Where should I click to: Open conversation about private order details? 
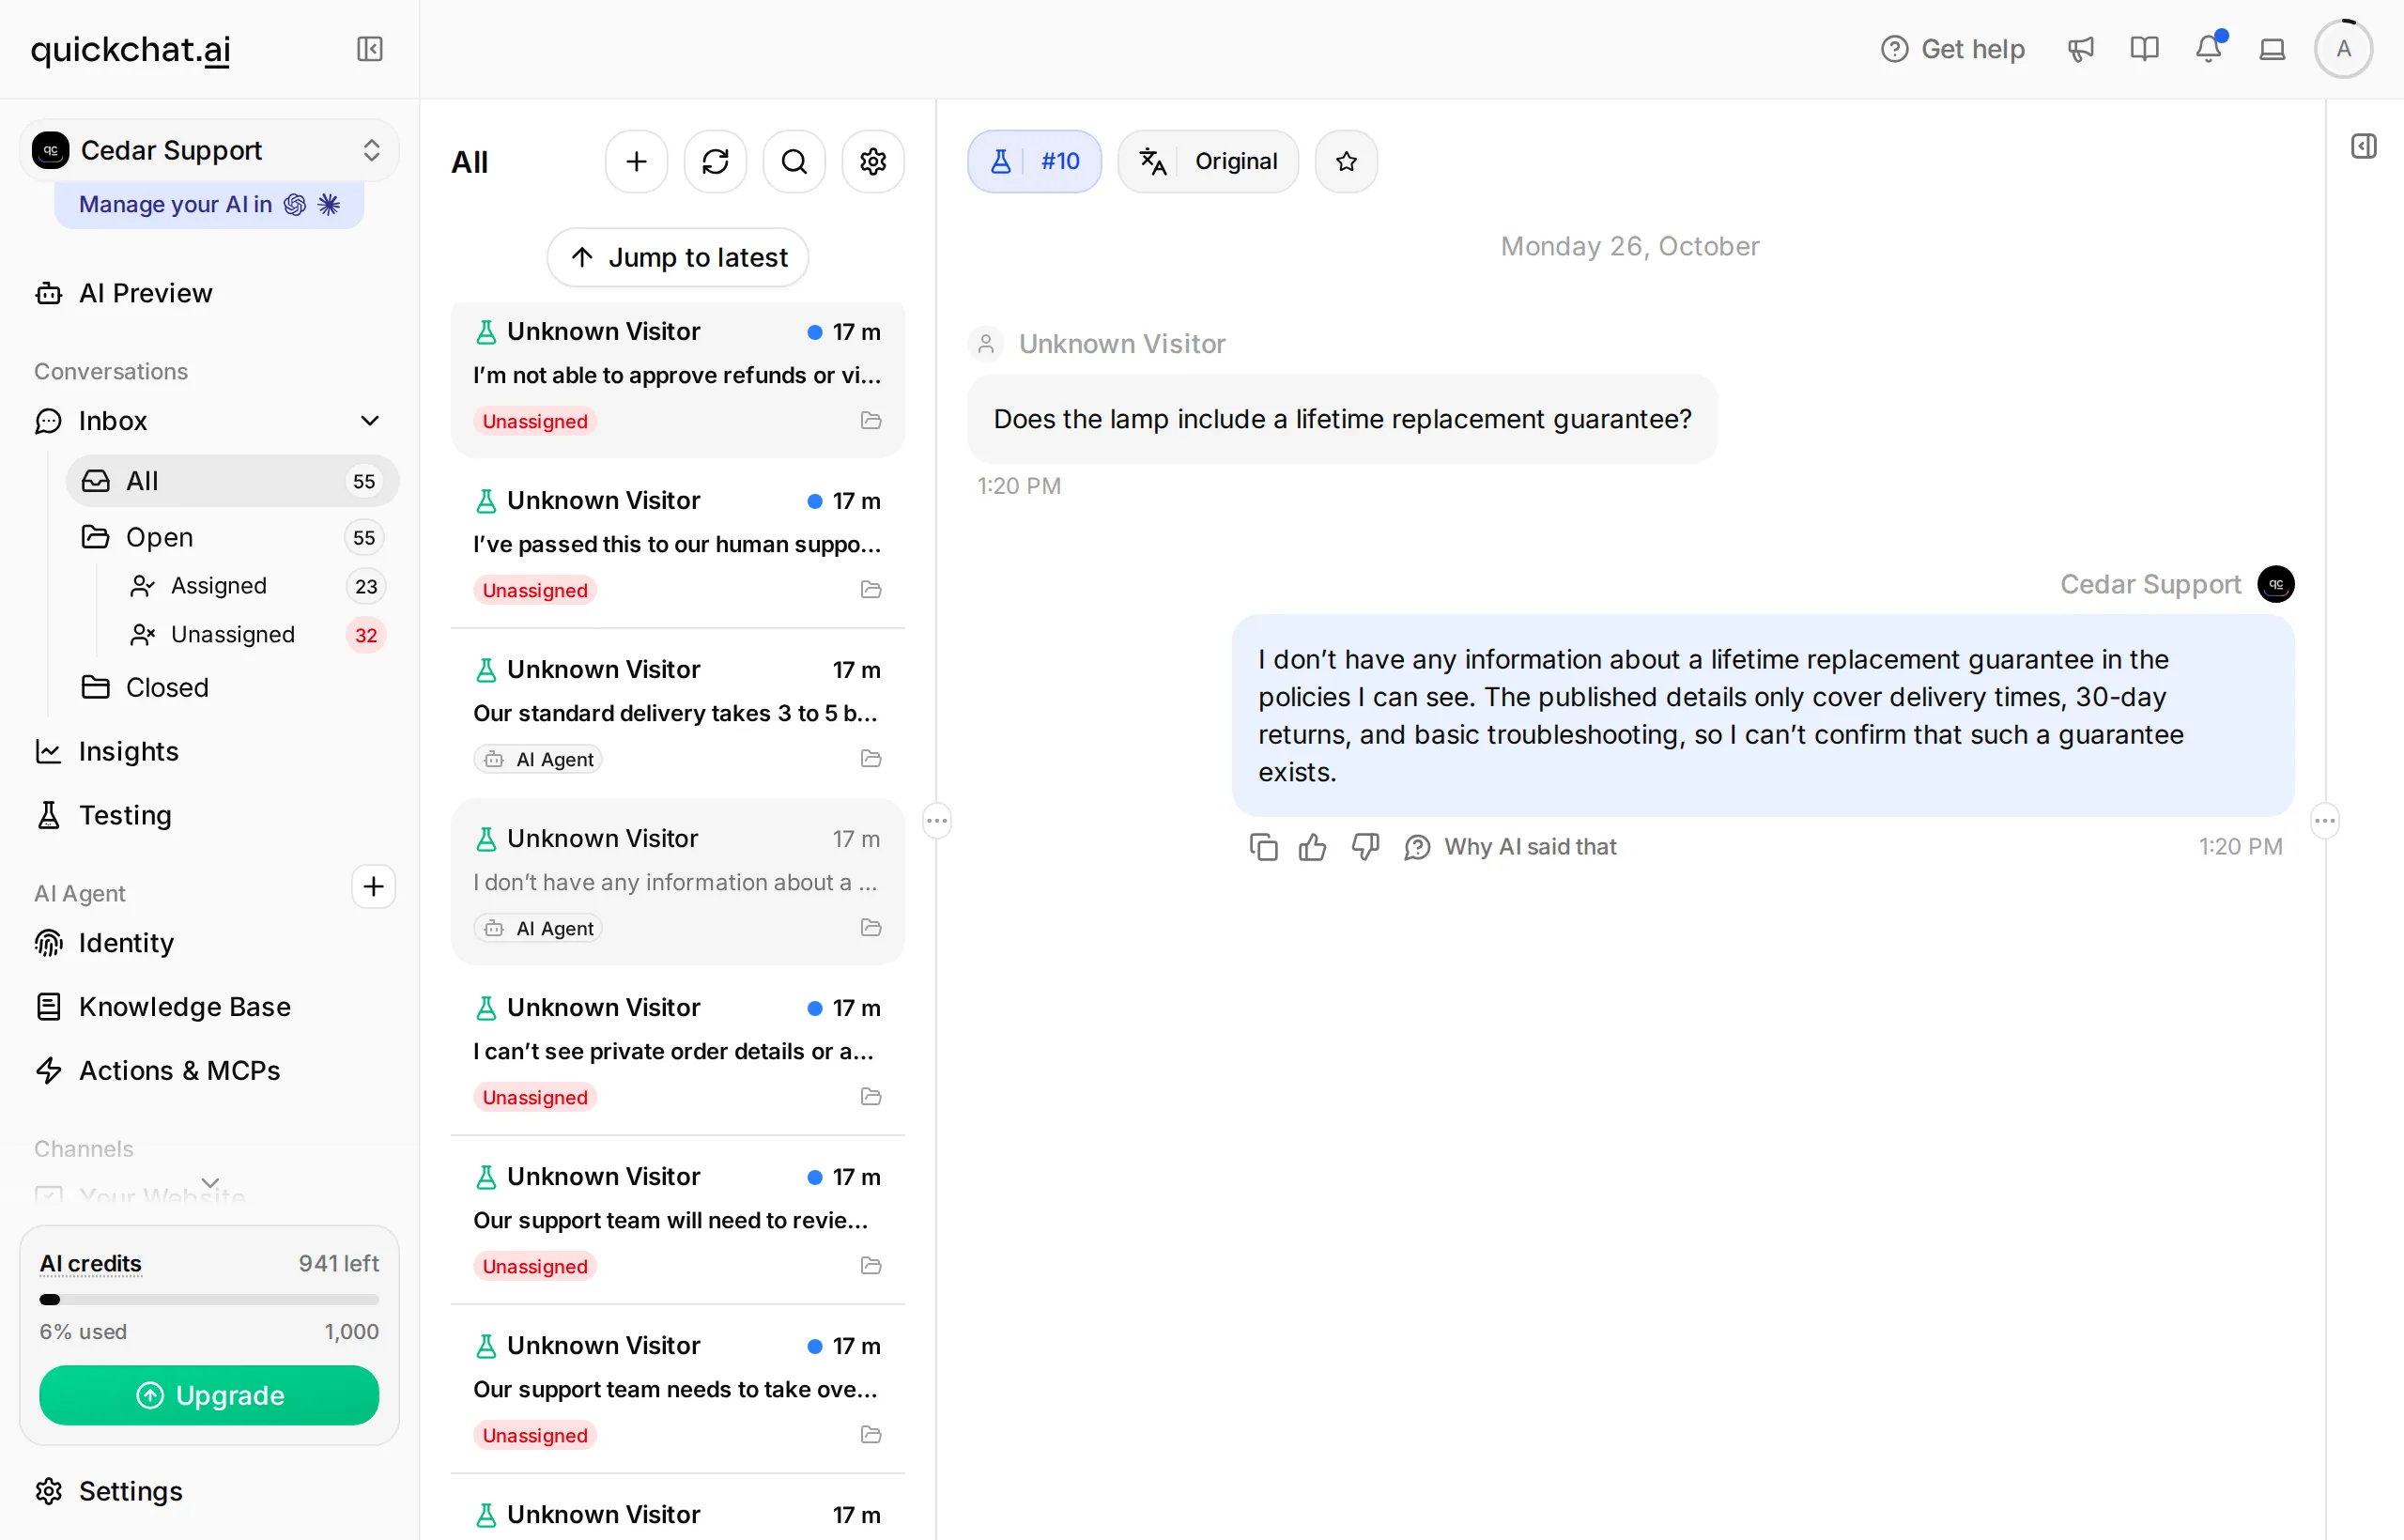coord(678,1052)
